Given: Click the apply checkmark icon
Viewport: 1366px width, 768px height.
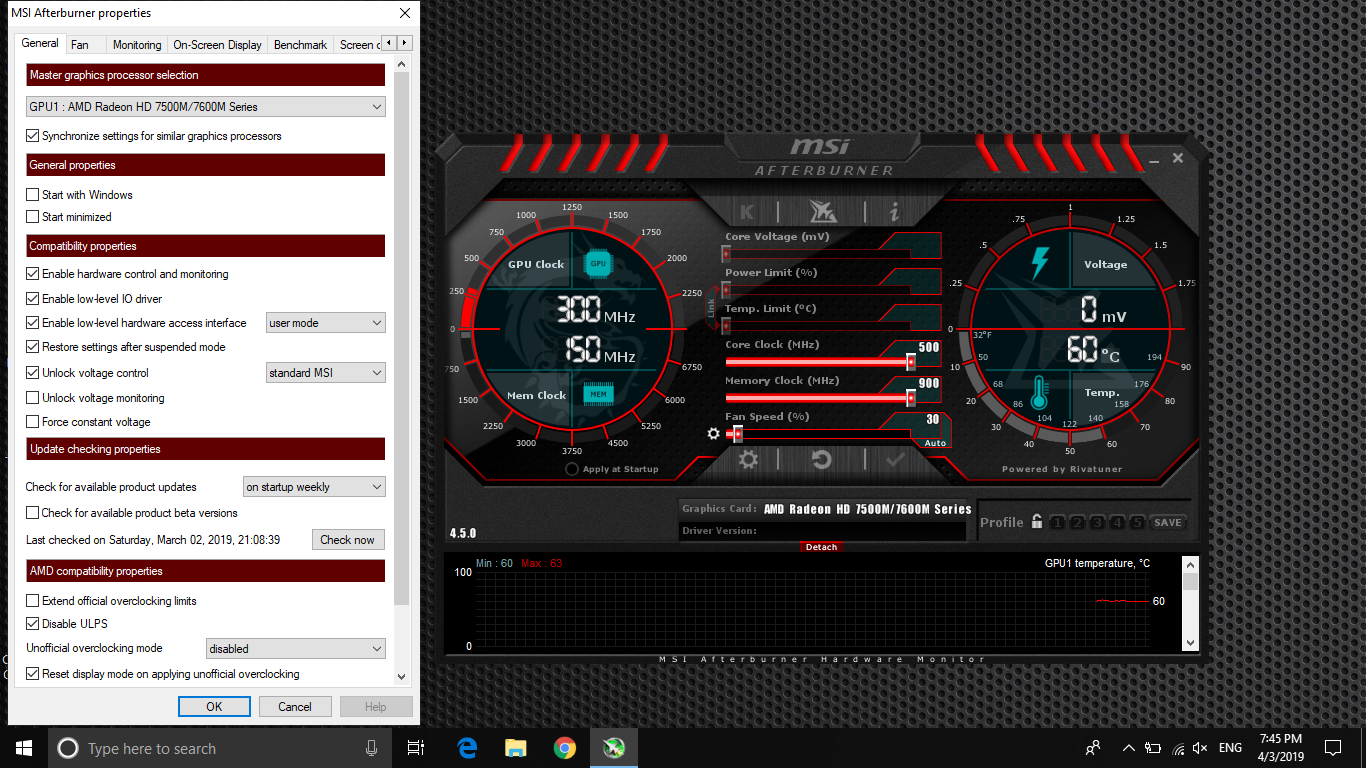Looking at the screenshot, I should pos(895,459).
